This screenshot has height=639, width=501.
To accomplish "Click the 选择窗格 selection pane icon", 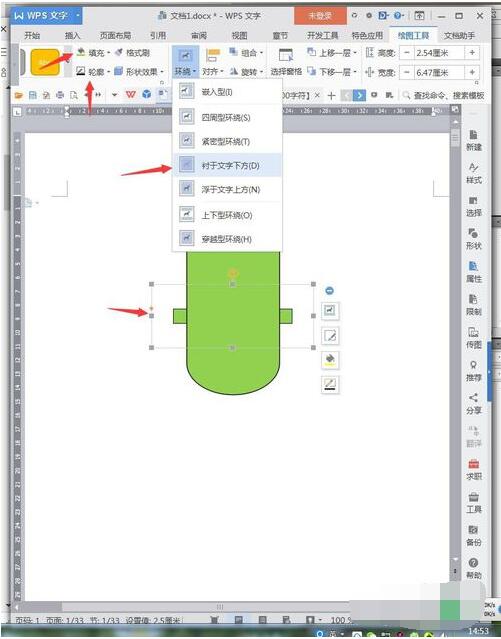I will (x=286, y=61).
